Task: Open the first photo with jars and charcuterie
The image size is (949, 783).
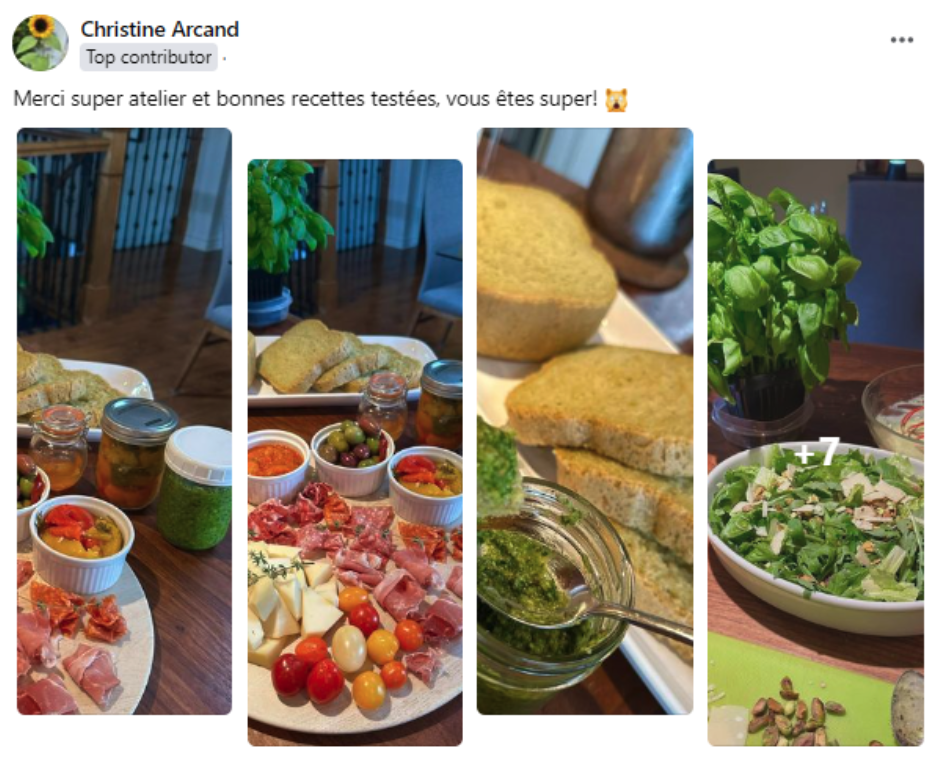Action: (x=124, y=421)
